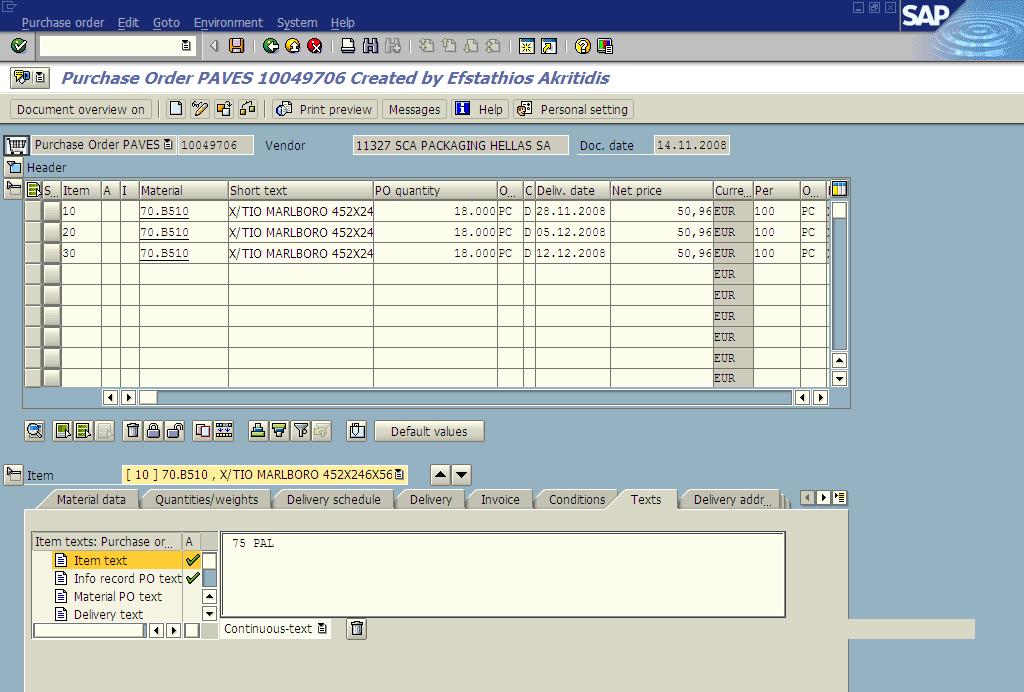Switch to the Conditions tab

pyautogui.click(x=577, y=499)
